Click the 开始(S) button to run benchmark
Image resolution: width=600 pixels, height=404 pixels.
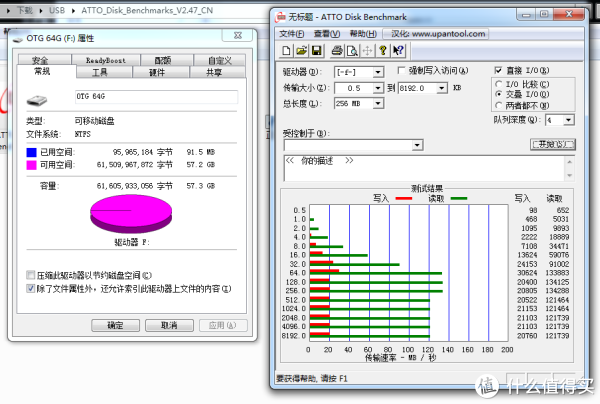(x=553, y=144)
